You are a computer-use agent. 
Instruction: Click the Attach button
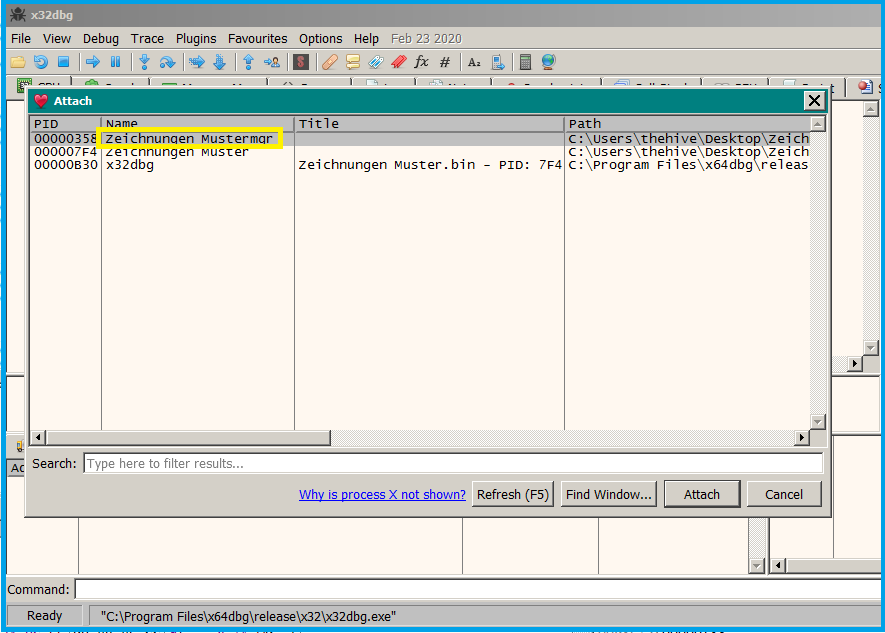click(x=701, y=494)
